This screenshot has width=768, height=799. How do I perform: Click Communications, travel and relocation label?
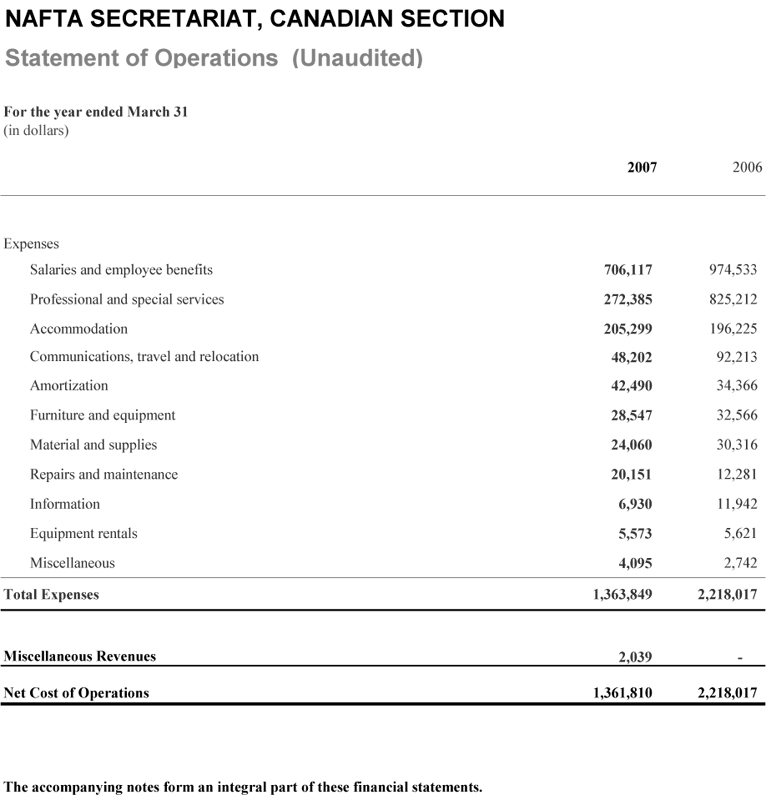pyautogui.click(x=144, y=356)
